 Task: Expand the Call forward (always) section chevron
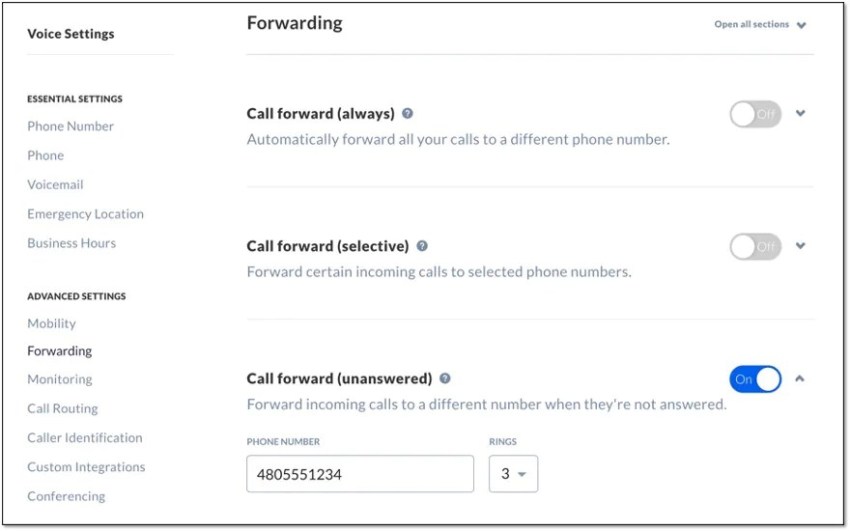pos(800,113)
